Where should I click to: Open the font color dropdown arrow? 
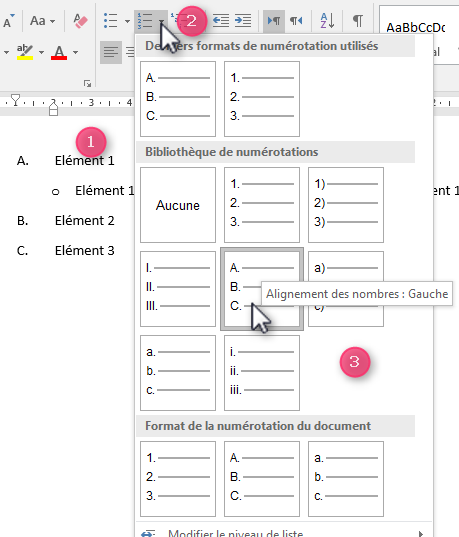point(75,52)
